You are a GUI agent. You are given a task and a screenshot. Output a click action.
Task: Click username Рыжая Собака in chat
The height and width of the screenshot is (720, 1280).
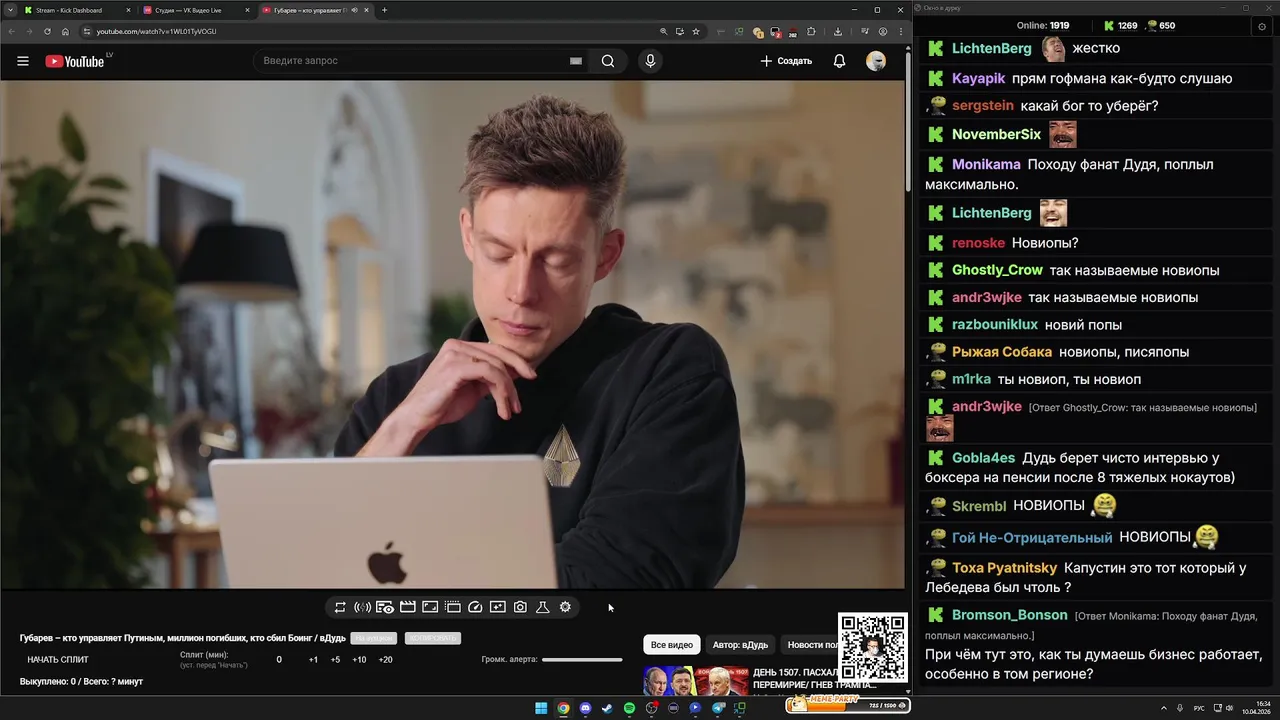pos(1002,352)
